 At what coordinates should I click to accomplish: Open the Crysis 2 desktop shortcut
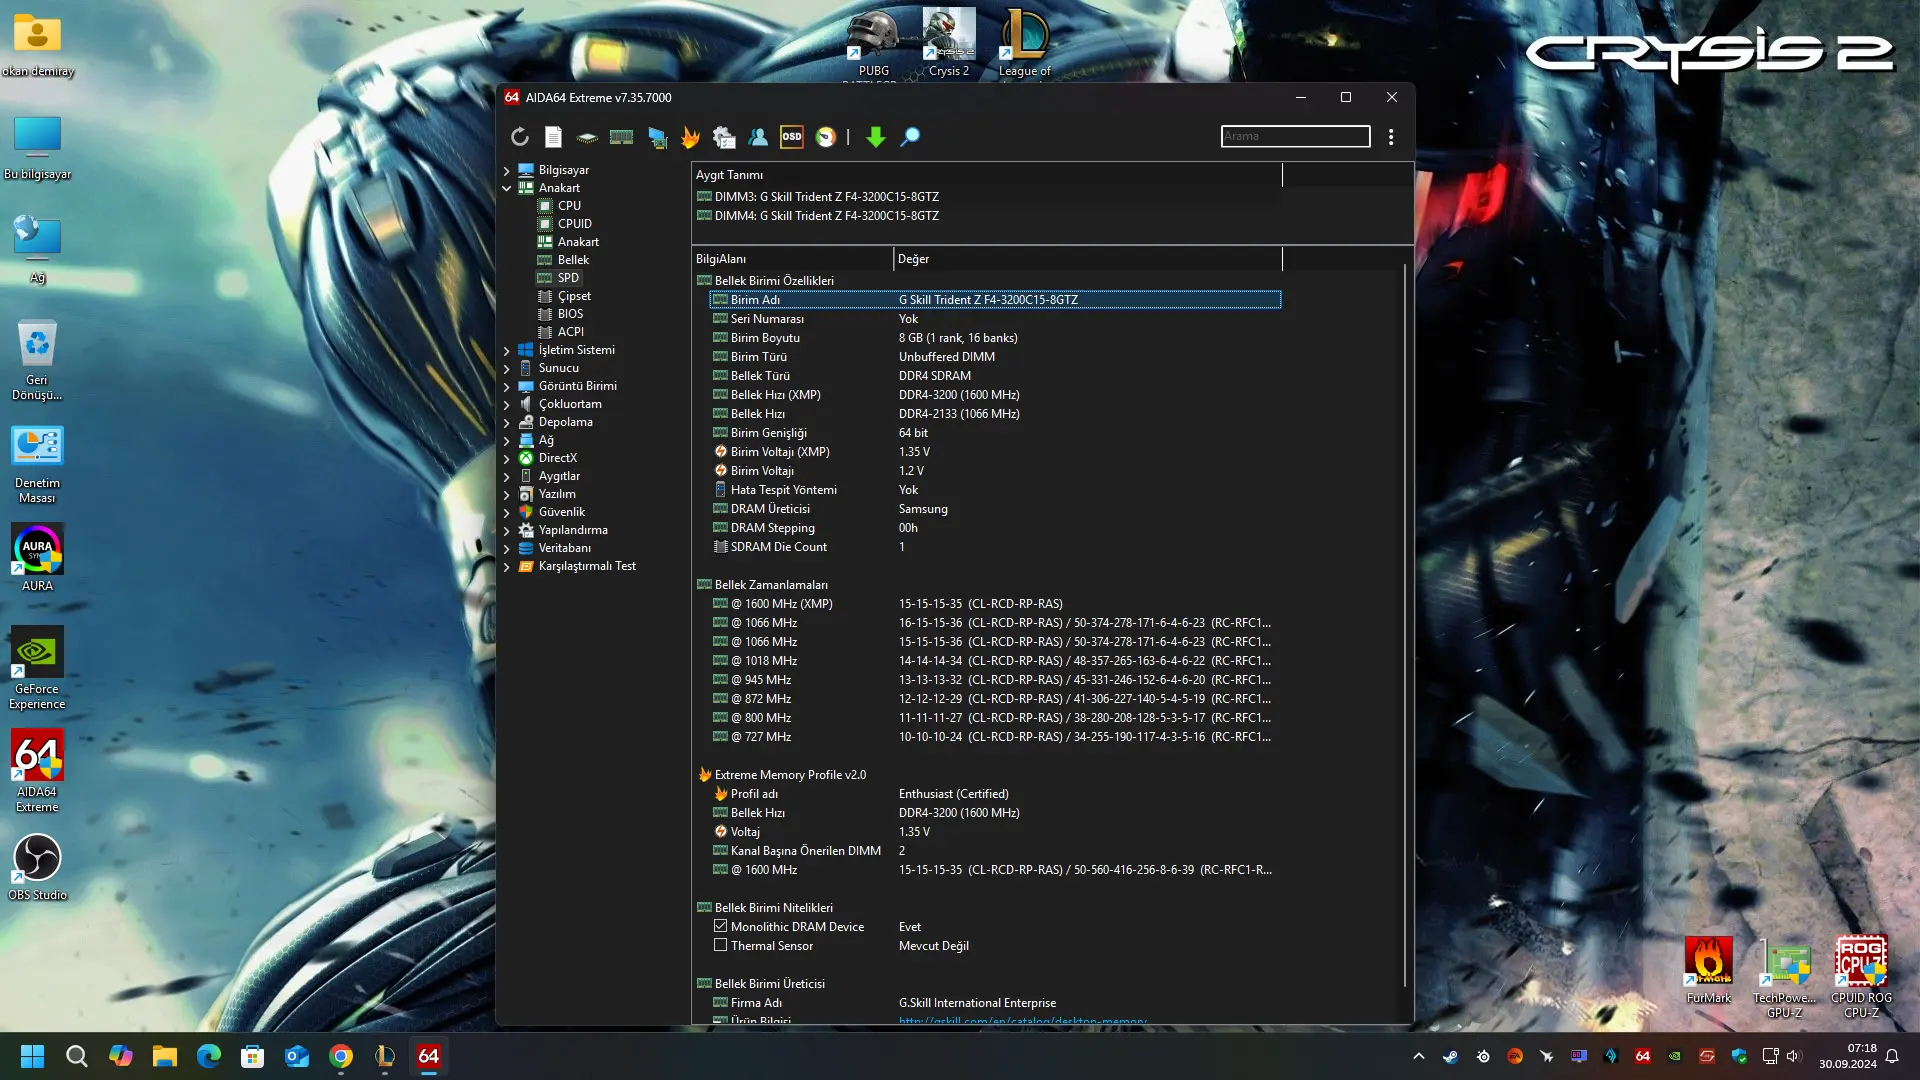coord(948,42)
